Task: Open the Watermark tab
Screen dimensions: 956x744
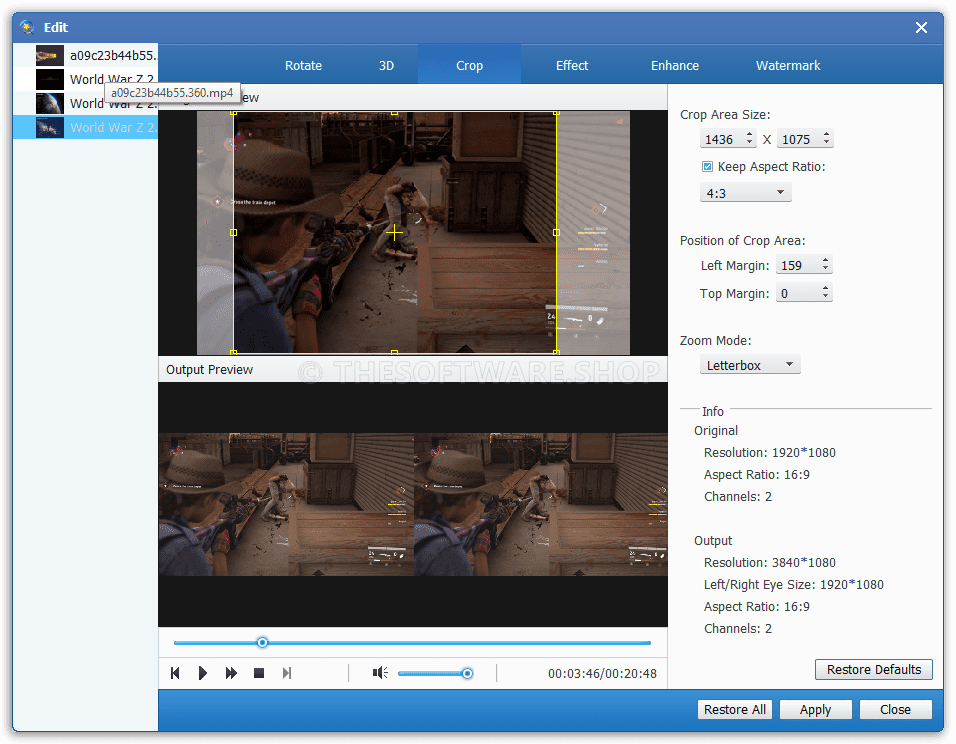Action: coord(788,65)
